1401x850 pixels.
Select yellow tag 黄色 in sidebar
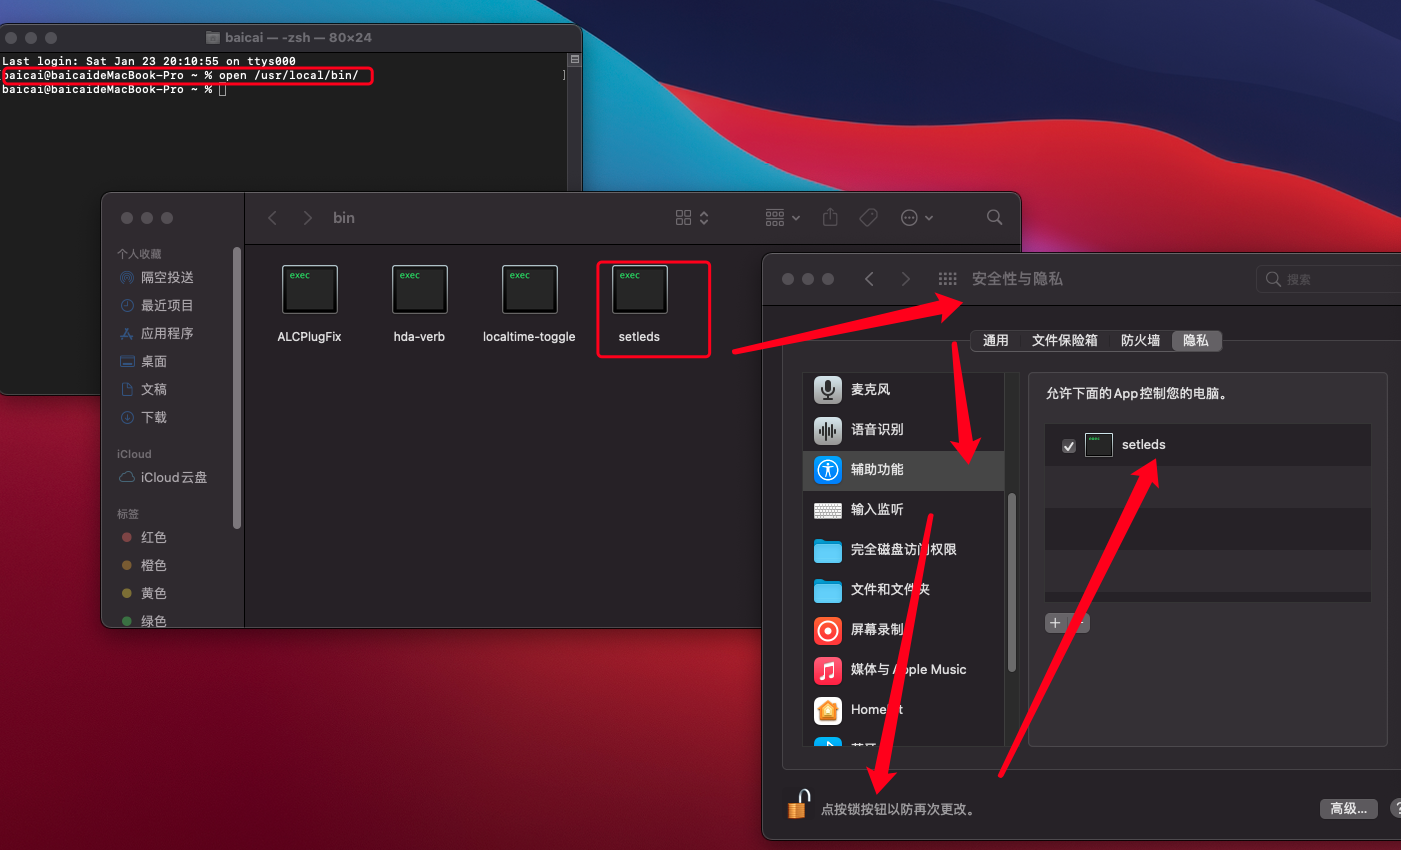[144, 593]
